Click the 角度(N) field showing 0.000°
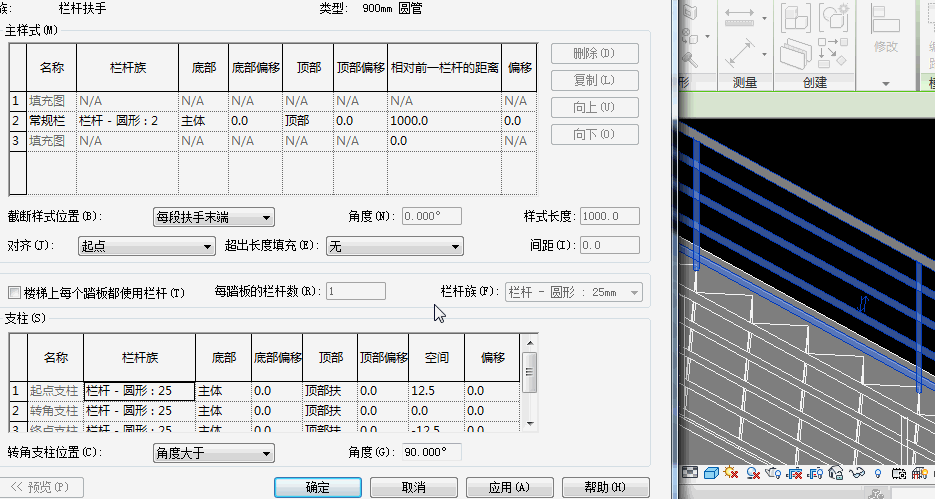This screenshot has height=499, width=935. 432,216
